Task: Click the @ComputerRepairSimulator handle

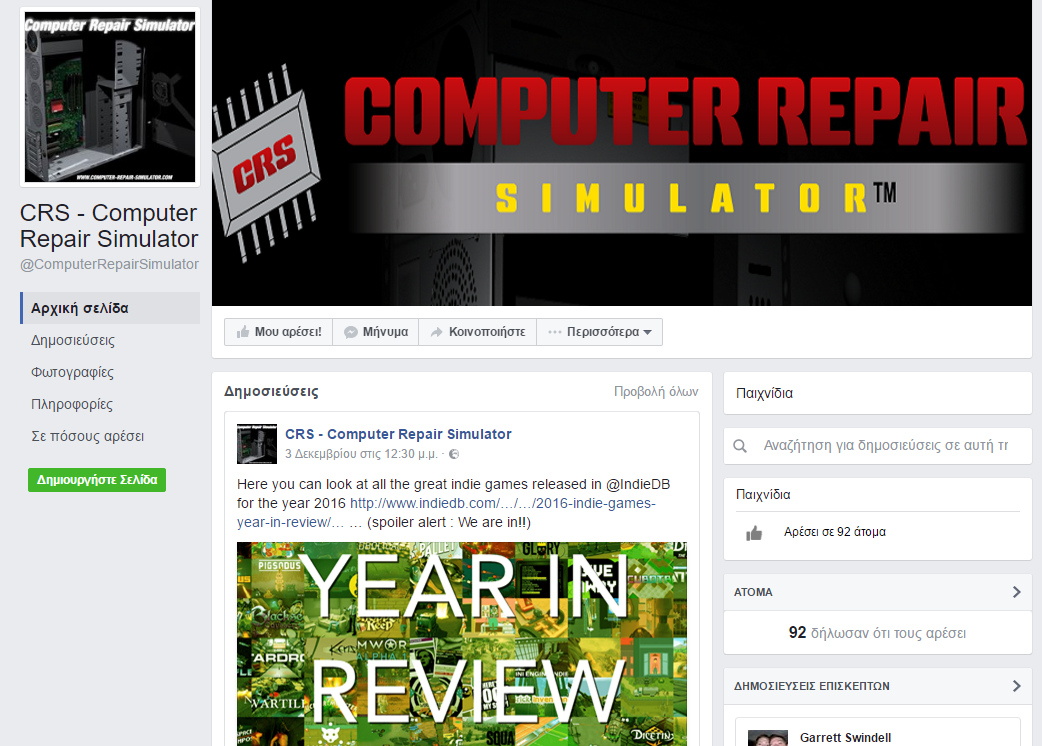Action: (110, 264)
